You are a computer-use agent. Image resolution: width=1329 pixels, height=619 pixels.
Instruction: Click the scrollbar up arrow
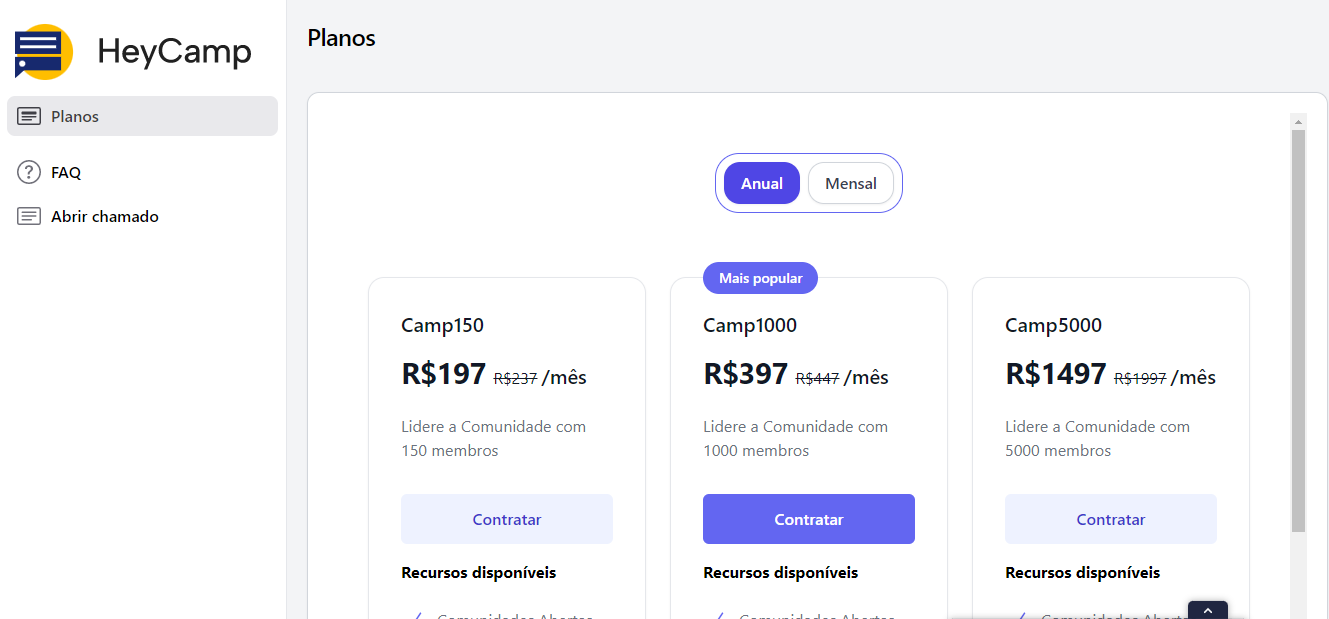click(x=1298, y=122)
